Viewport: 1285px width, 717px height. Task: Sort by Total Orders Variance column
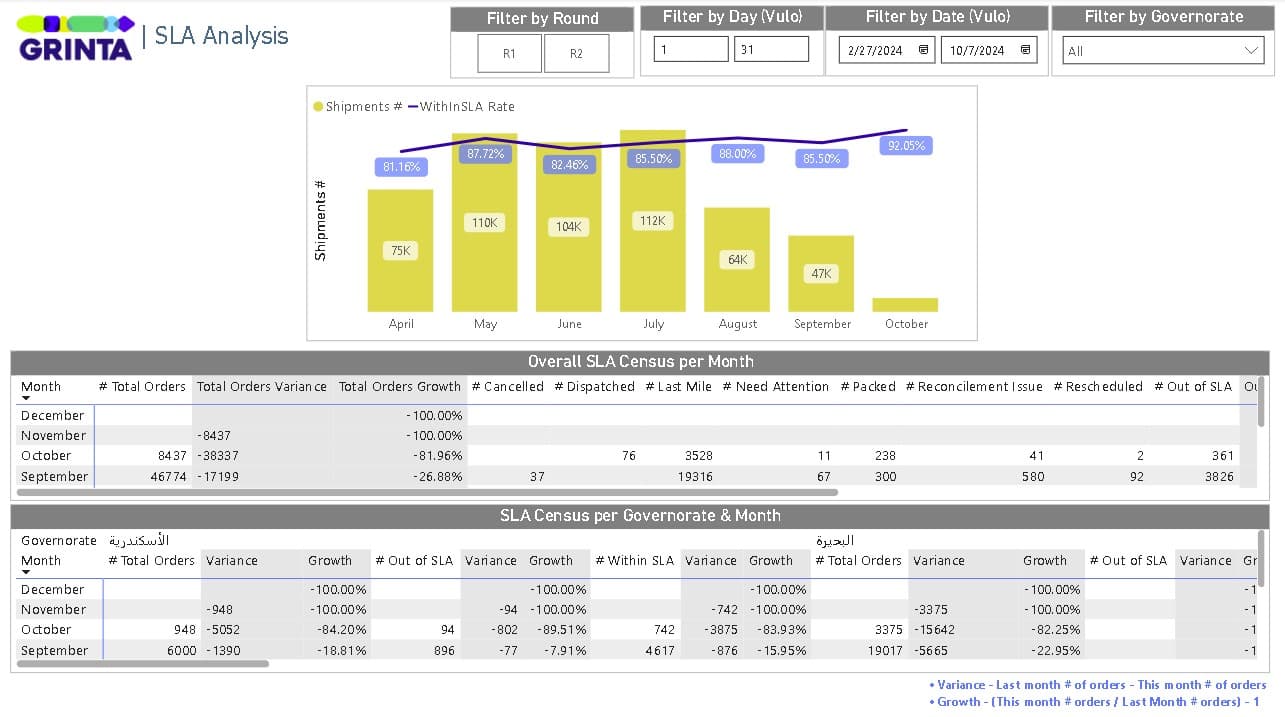pos(262,386)
